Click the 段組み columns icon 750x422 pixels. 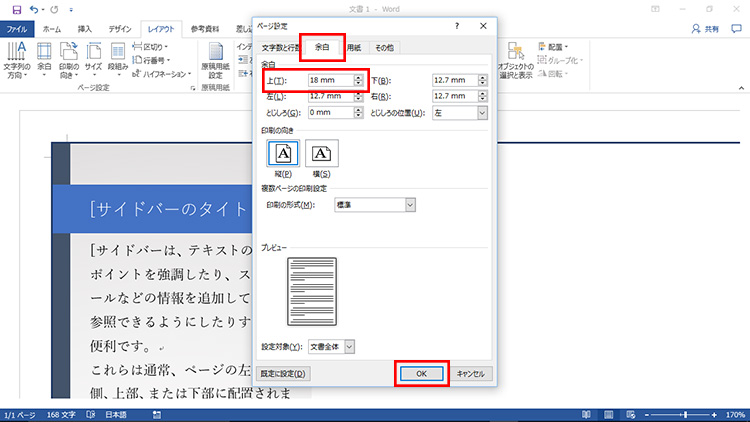pyautogui.click(x=118, y=59)
